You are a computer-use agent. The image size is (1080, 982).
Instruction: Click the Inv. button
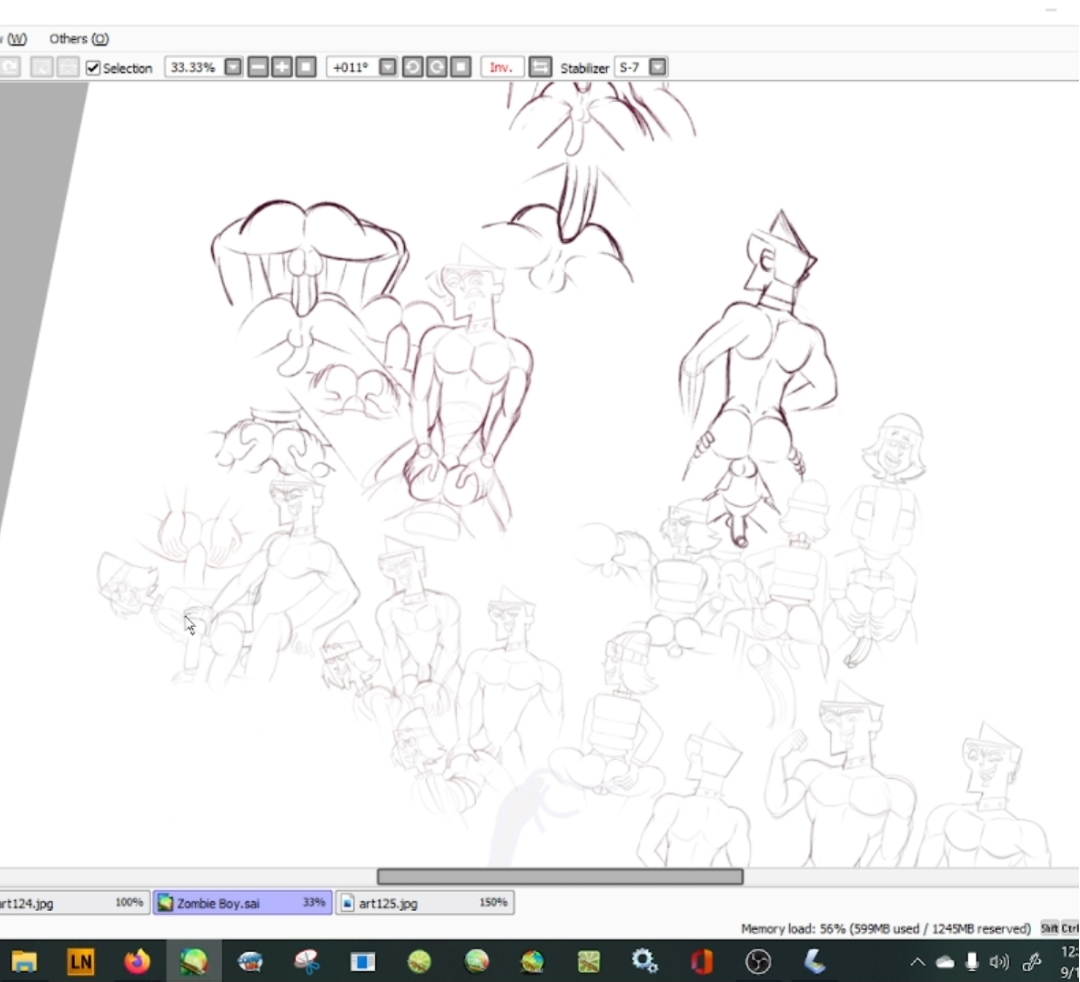pos(502,67)
